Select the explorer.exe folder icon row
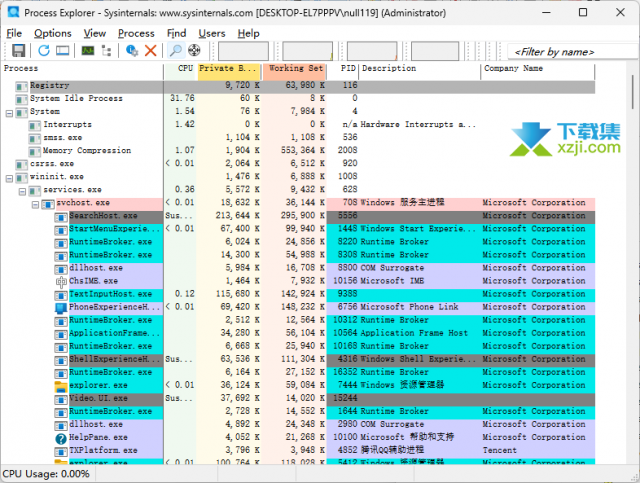The image size is (640, 483). (61, 385)
